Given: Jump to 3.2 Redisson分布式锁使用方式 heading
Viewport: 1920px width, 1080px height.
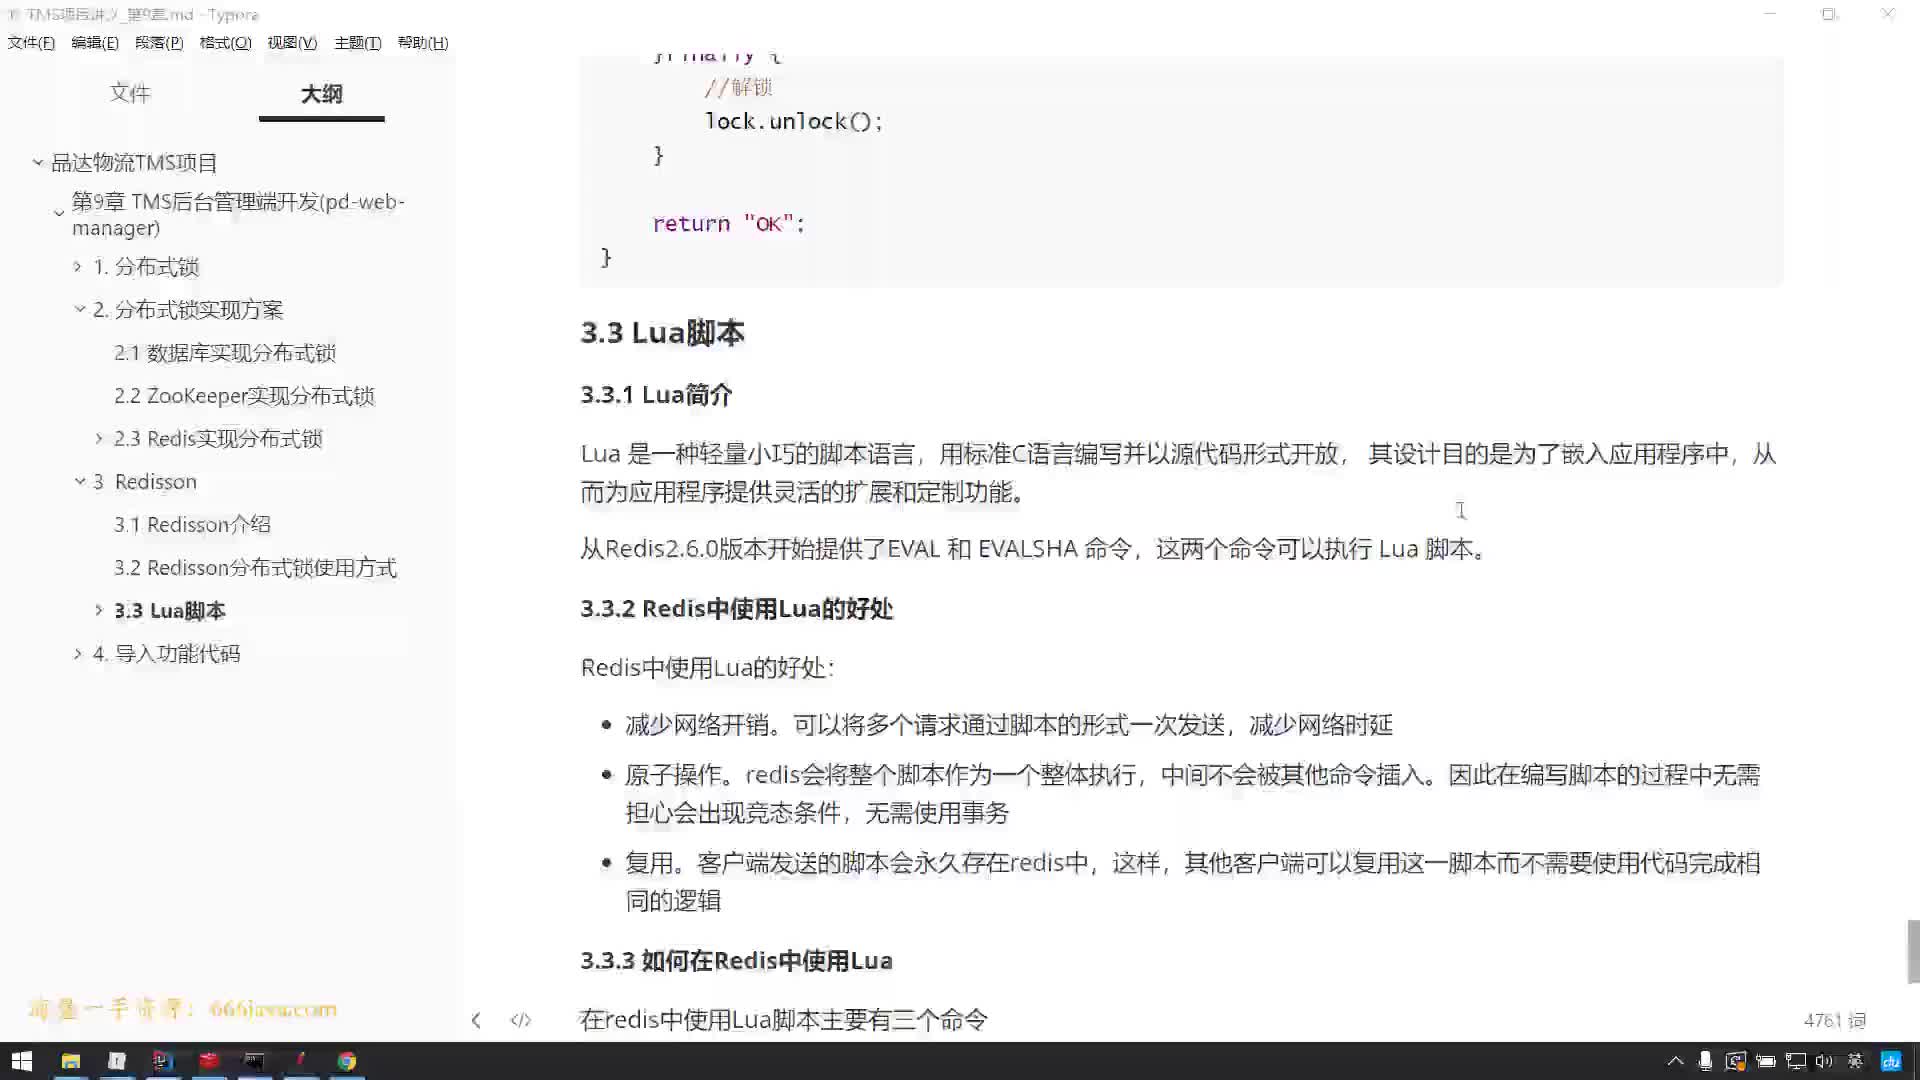Looking at the screenshot, I should [255, 568].
